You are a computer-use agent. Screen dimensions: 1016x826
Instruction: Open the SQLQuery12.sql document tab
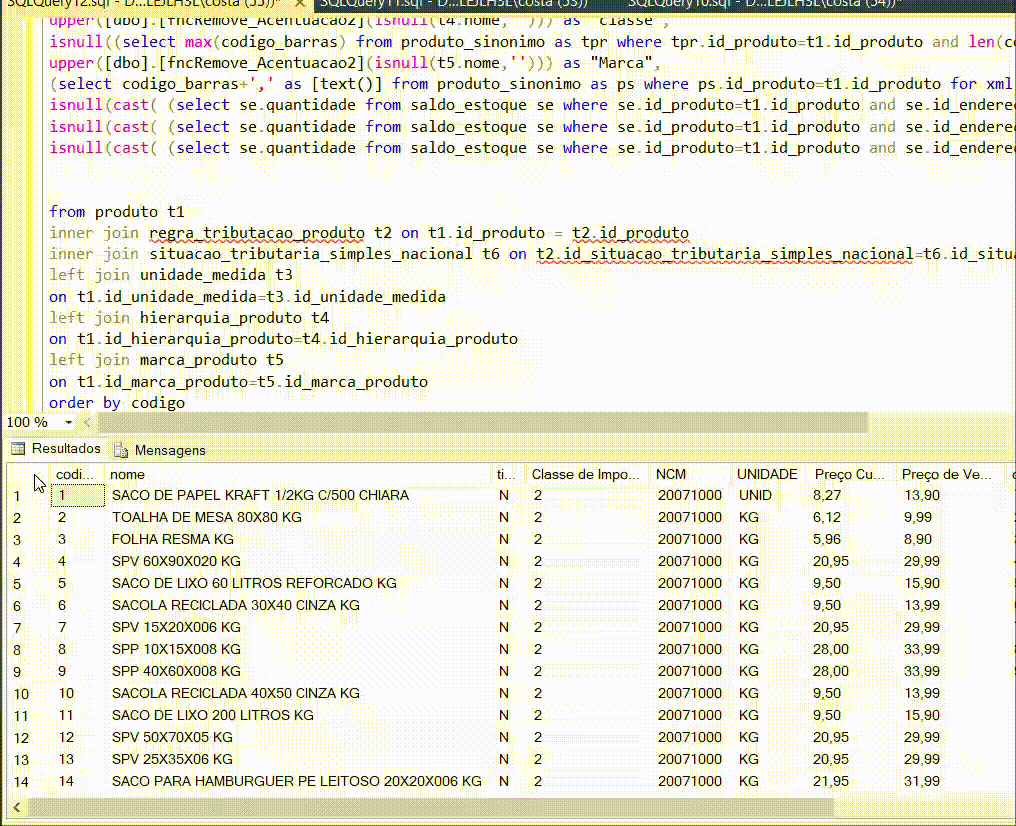(144, 3)
